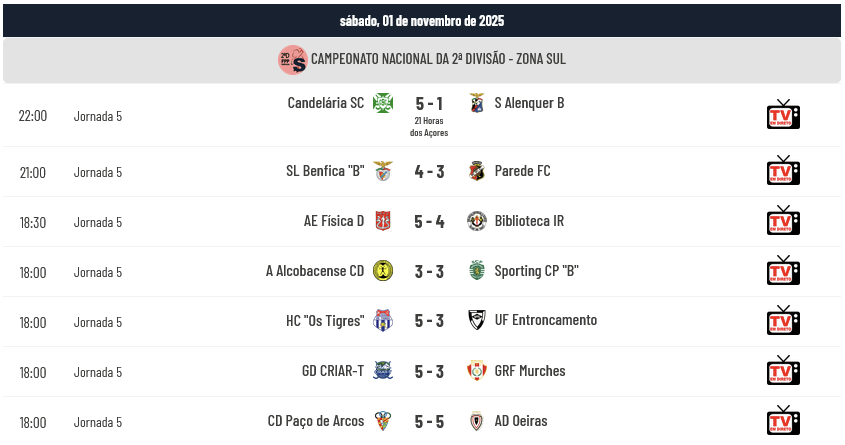
Task: Click the HC "Os Tigres" club crest
Action: coord(382,321)
